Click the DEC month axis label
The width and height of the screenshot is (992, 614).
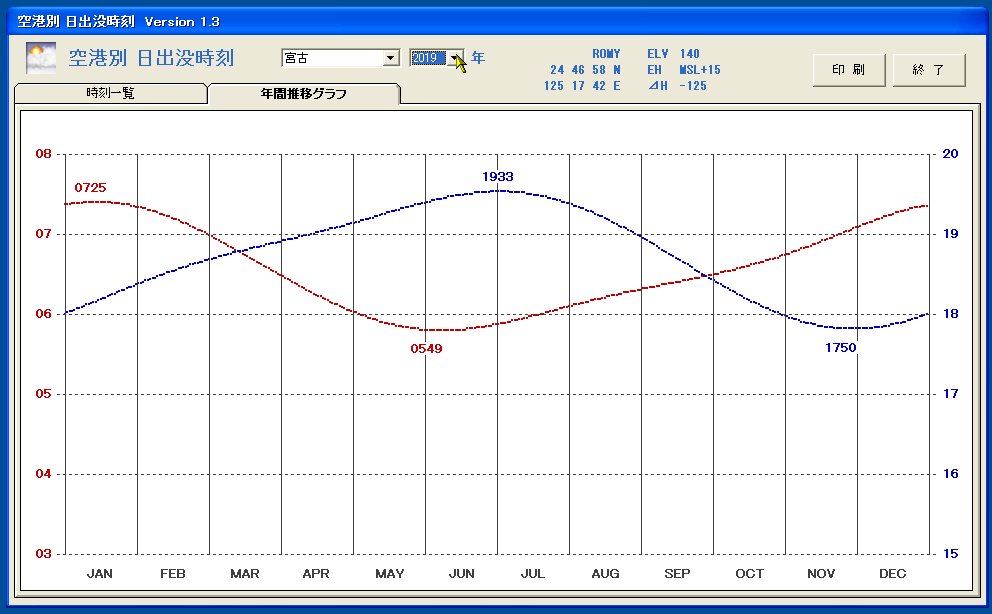[x=892, y=573]
